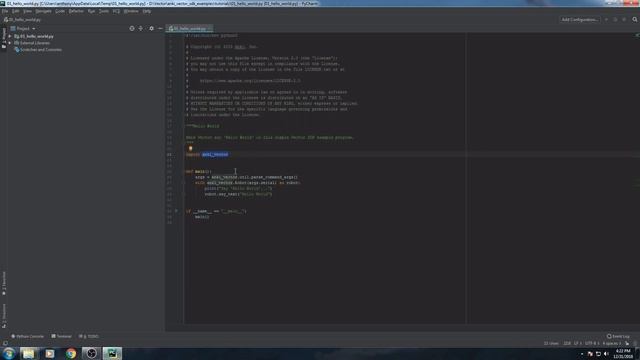Expand the 01_hello_world.py tree node
Image resolution: width=640 pixels, height=360 pixels.
click(x=10, y=36)
